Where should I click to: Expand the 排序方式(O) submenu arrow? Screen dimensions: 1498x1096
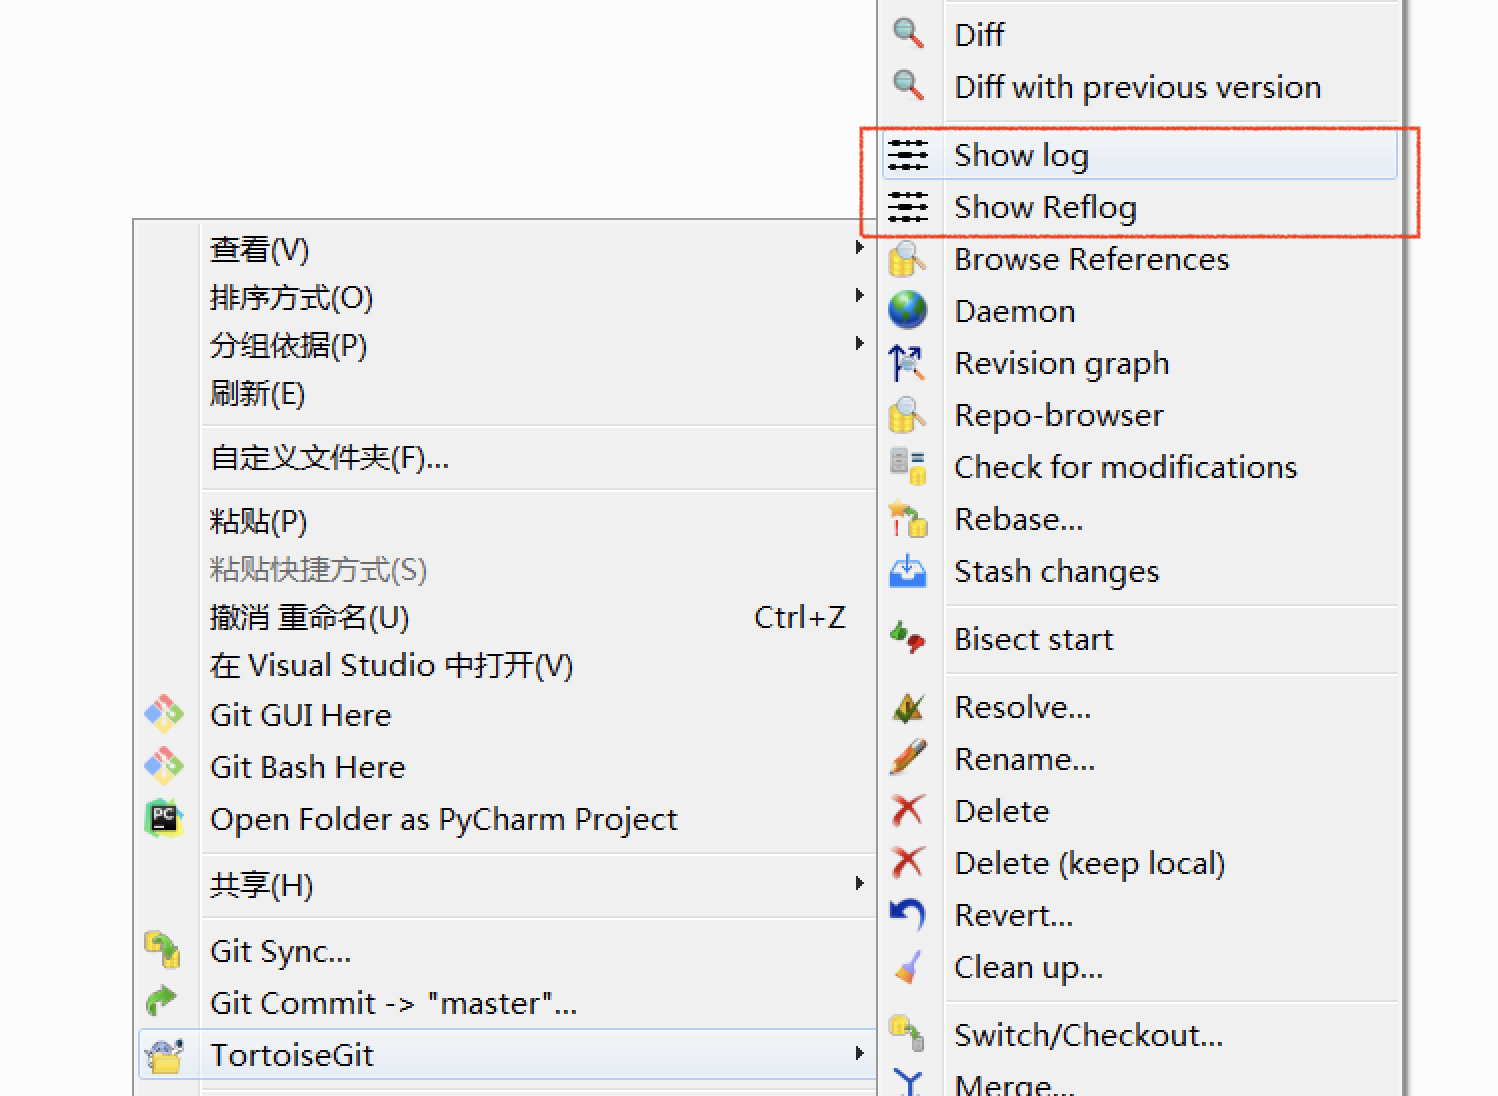tap(858, 295)
